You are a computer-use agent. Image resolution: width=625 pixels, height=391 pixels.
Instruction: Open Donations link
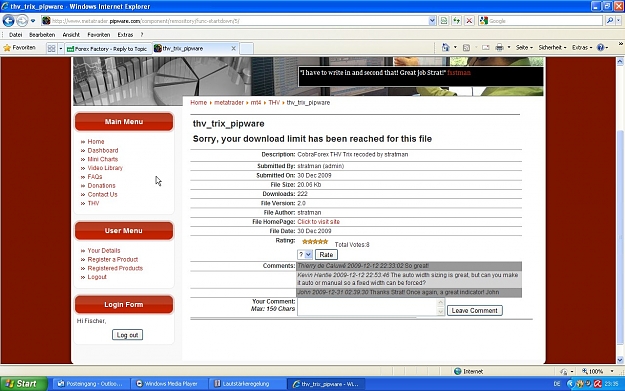(101, 185)
